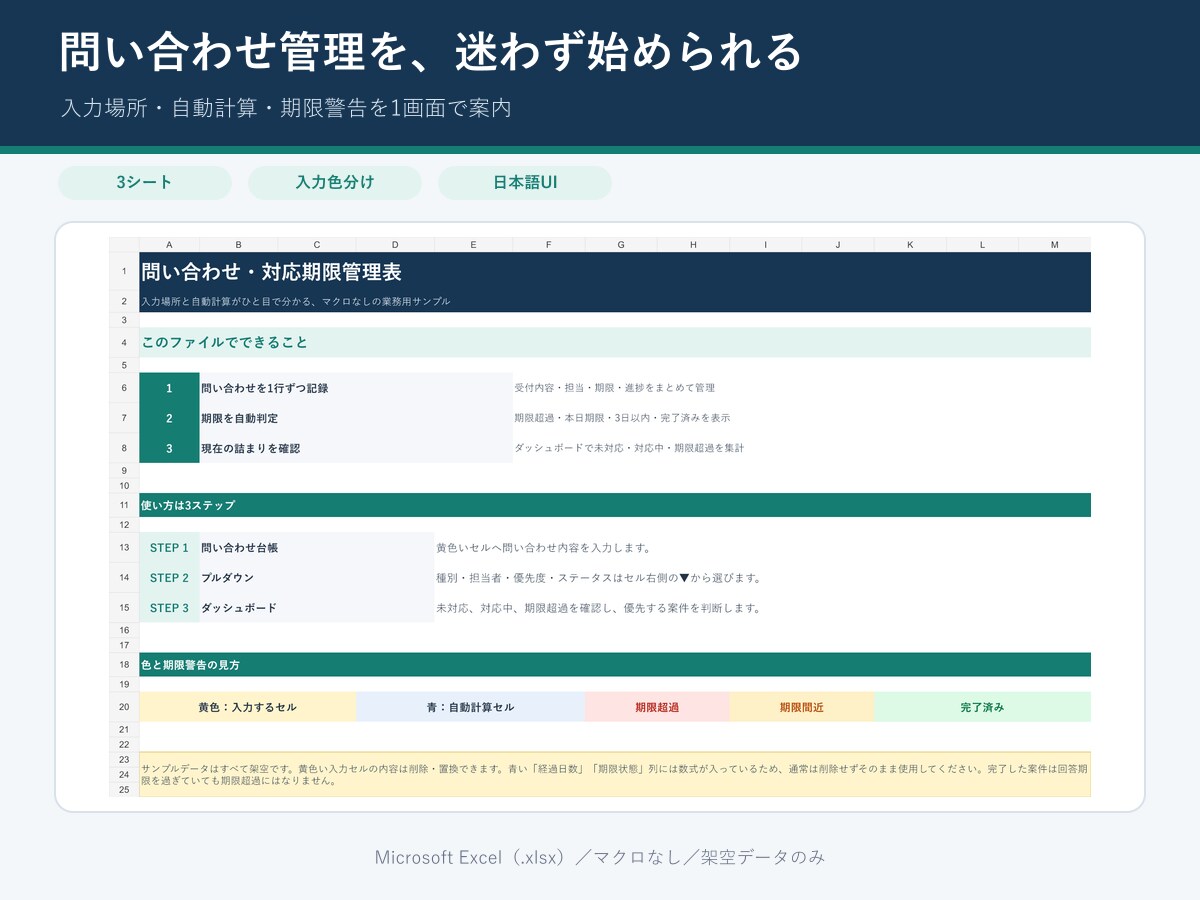This screenshot has width=1200, height=900.
Task: Select column H header
Action: click(x=693, y=245)
